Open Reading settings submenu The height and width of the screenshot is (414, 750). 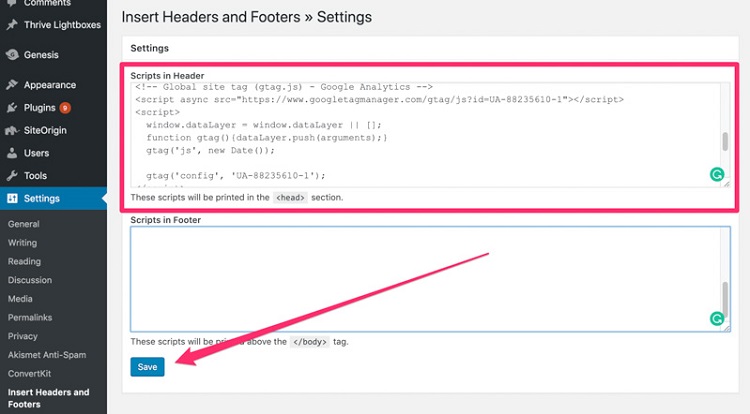24,261
